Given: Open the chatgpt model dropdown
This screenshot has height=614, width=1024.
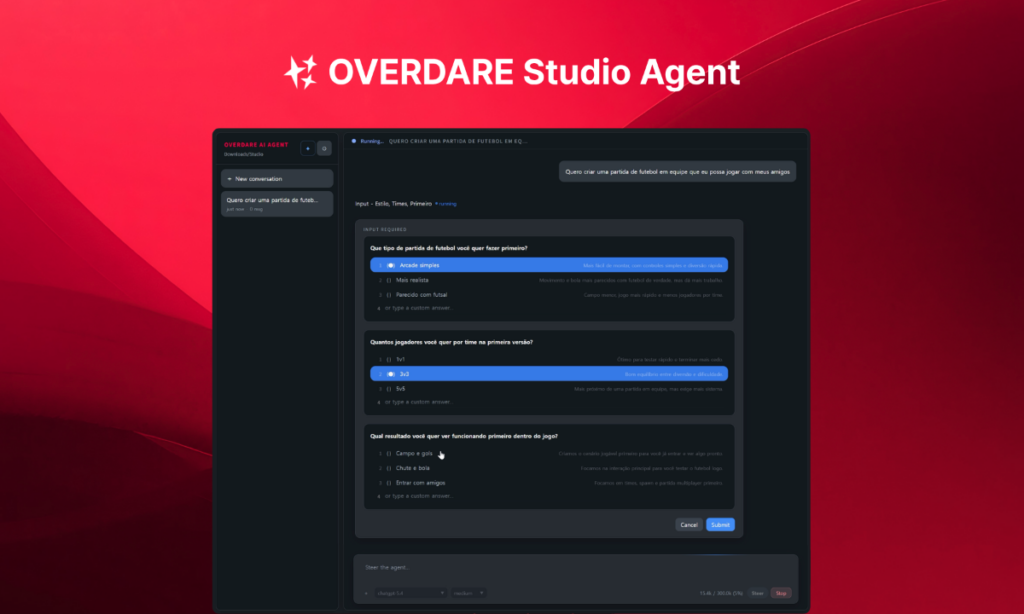Looking at the screenshot, I should pos(410,593).
